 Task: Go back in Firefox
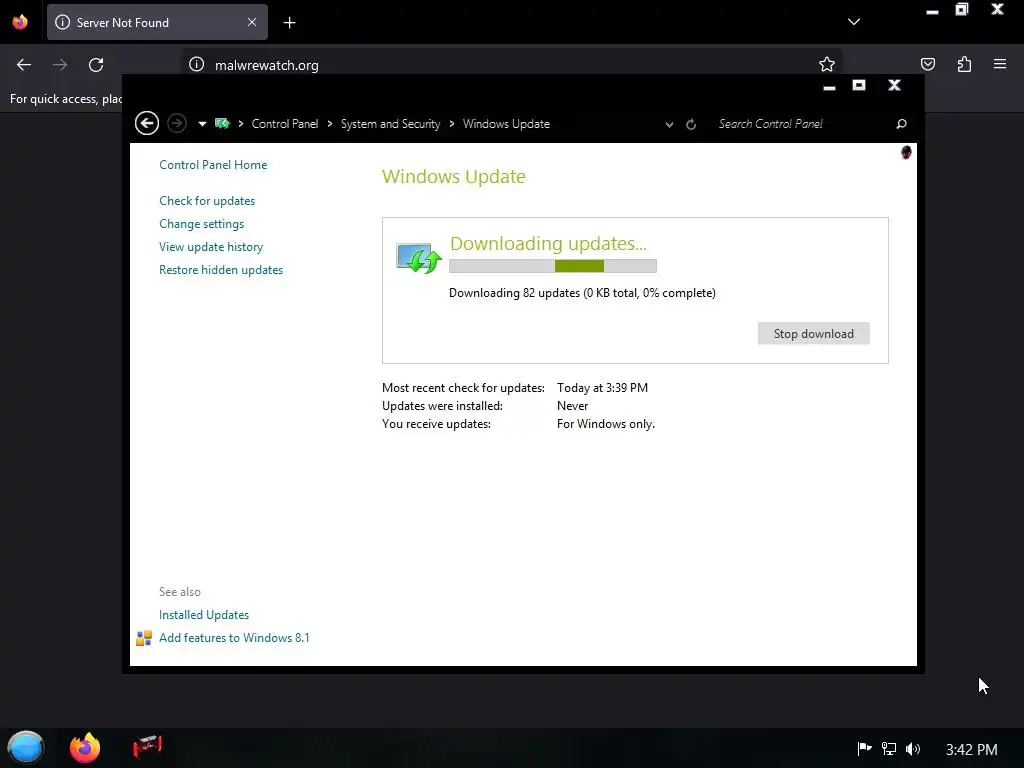click(x=24, y=65)
